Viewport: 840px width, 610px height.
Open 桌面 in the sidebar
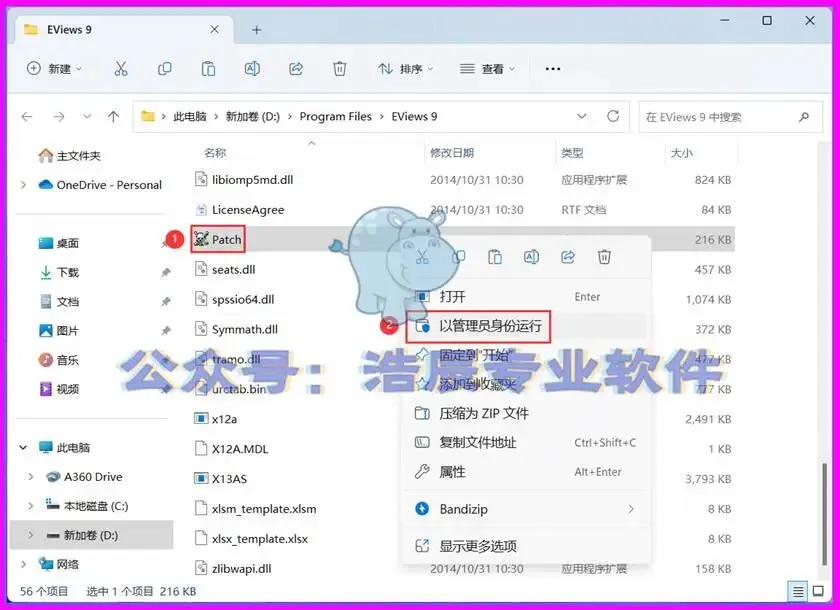(x=59, y=243)
